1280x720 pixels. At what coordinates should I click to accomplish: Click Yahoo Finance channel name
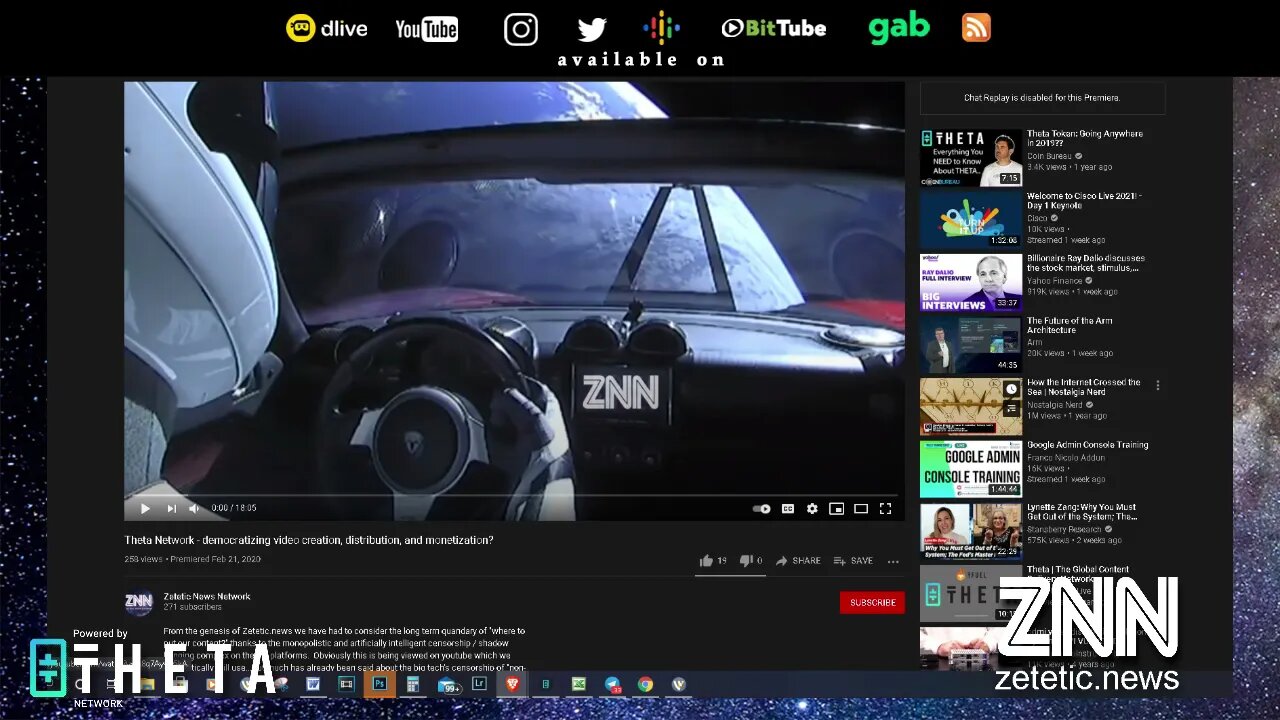click(x=1054, y=281)
